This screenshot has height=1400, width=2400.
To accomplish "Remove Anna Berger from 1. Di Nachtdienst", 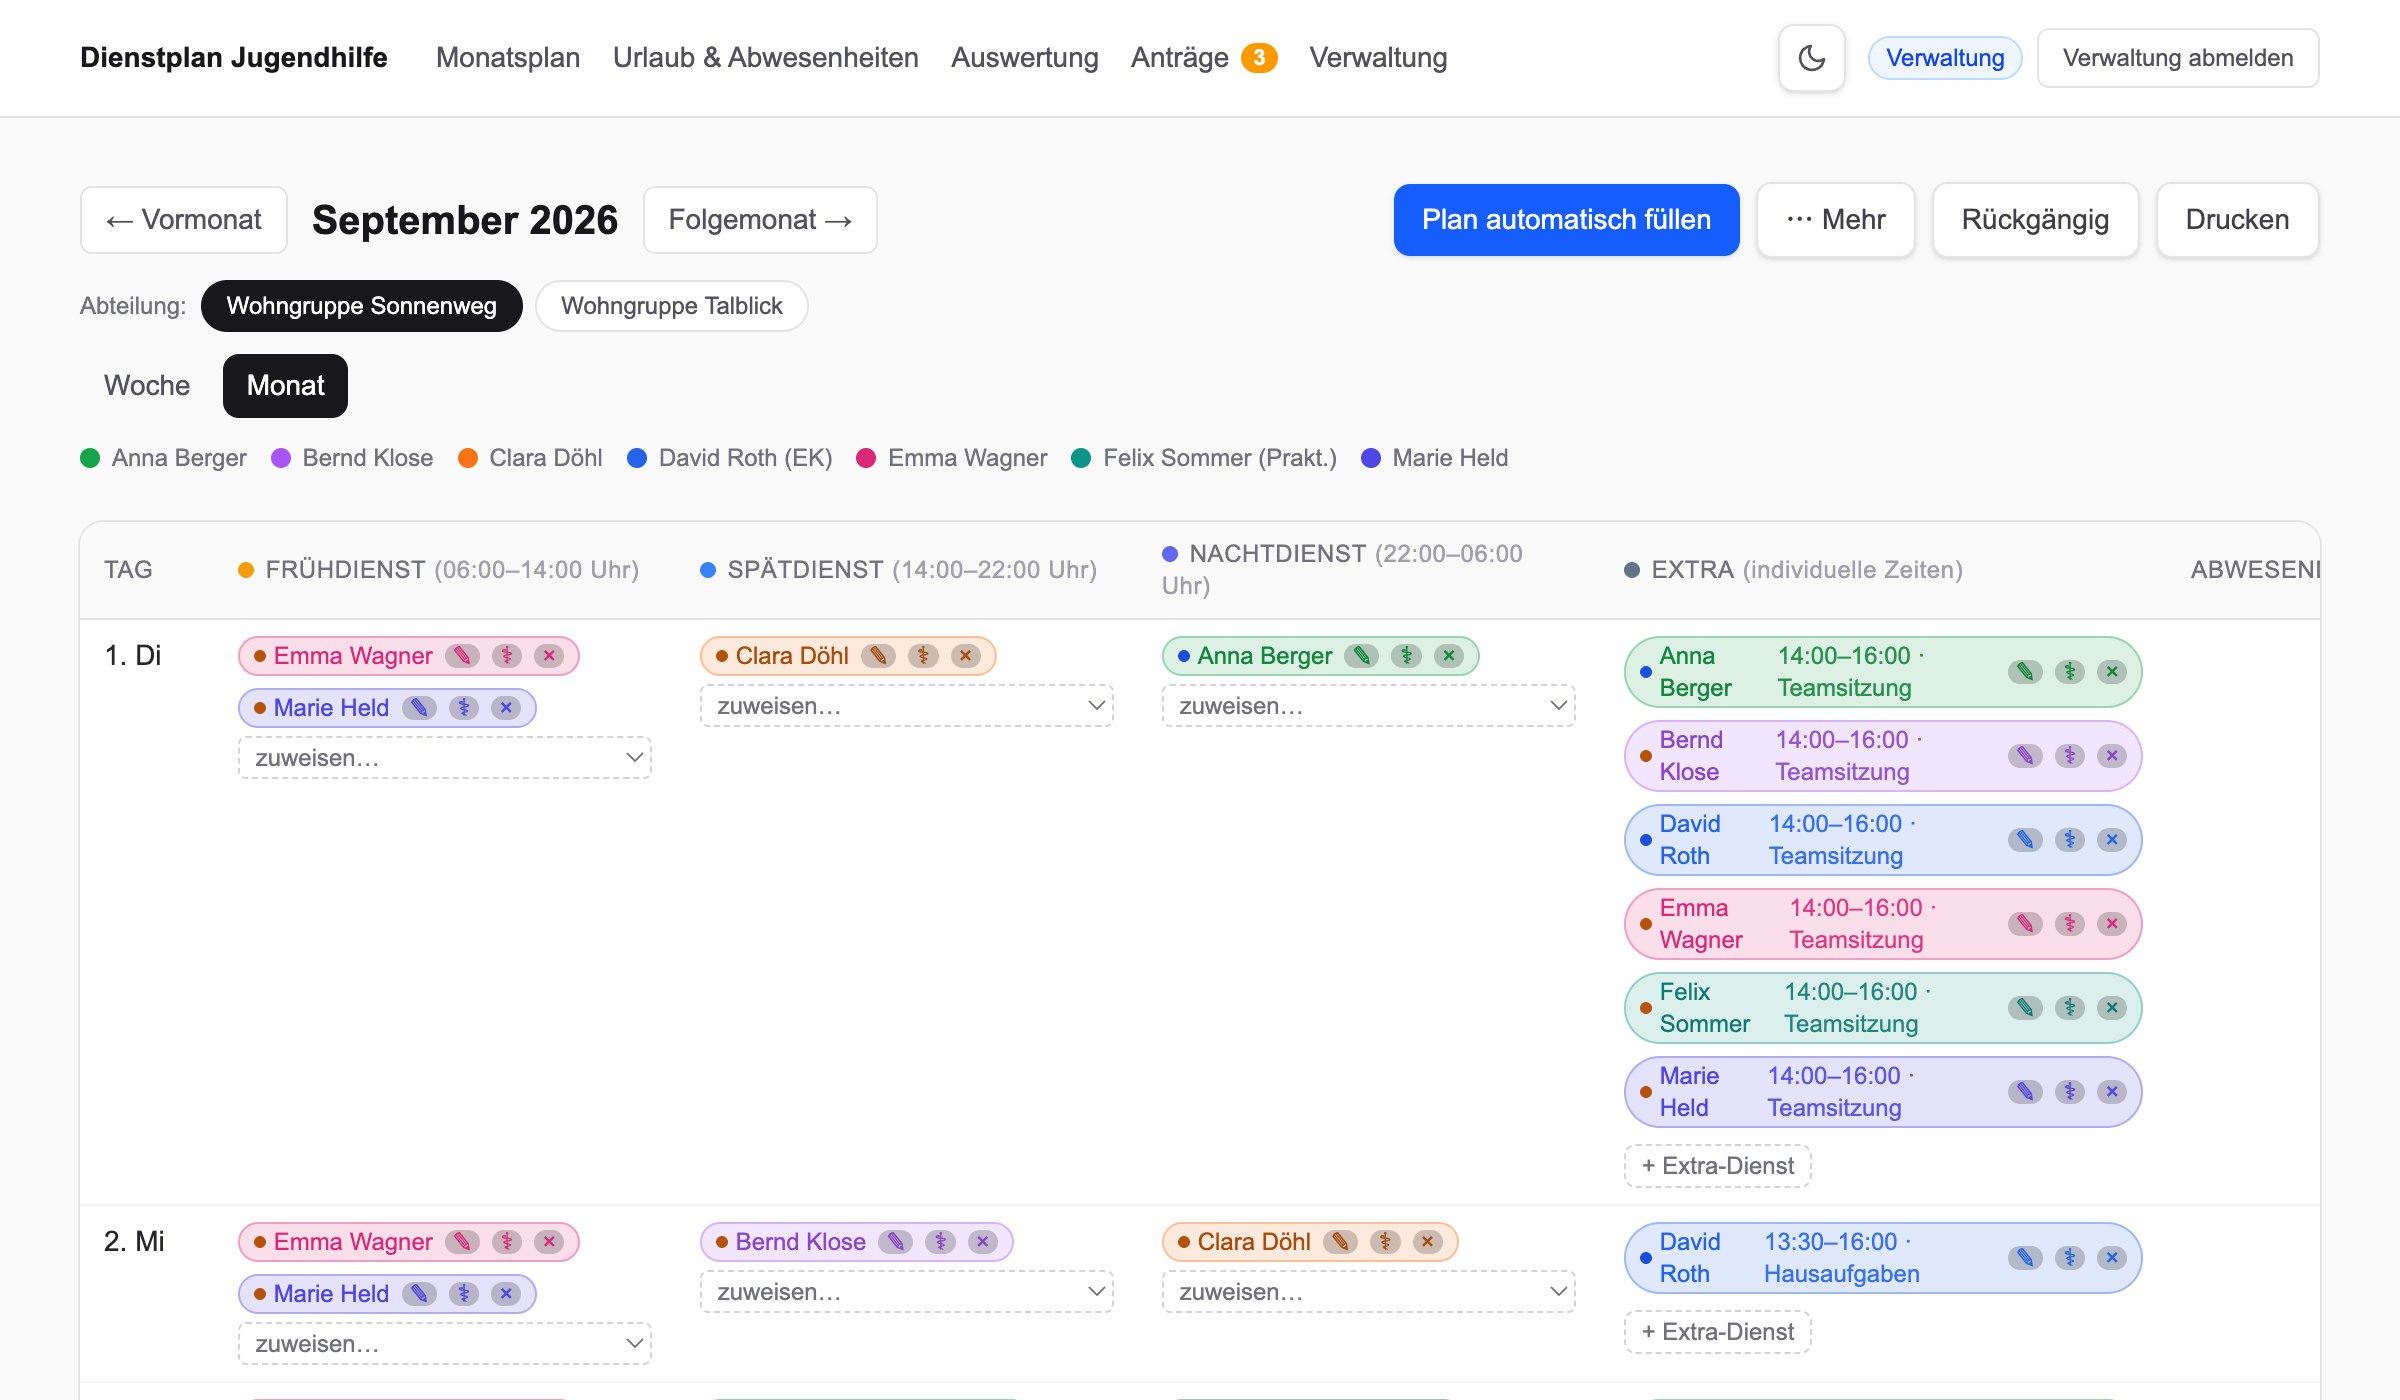I will 1449,656.
